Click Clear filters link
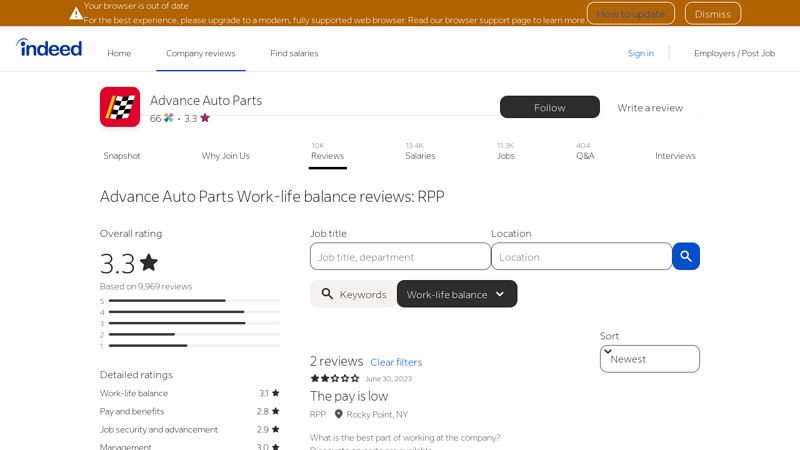The height and width of the screenshot is (450, 800). (x=396, y=362)
